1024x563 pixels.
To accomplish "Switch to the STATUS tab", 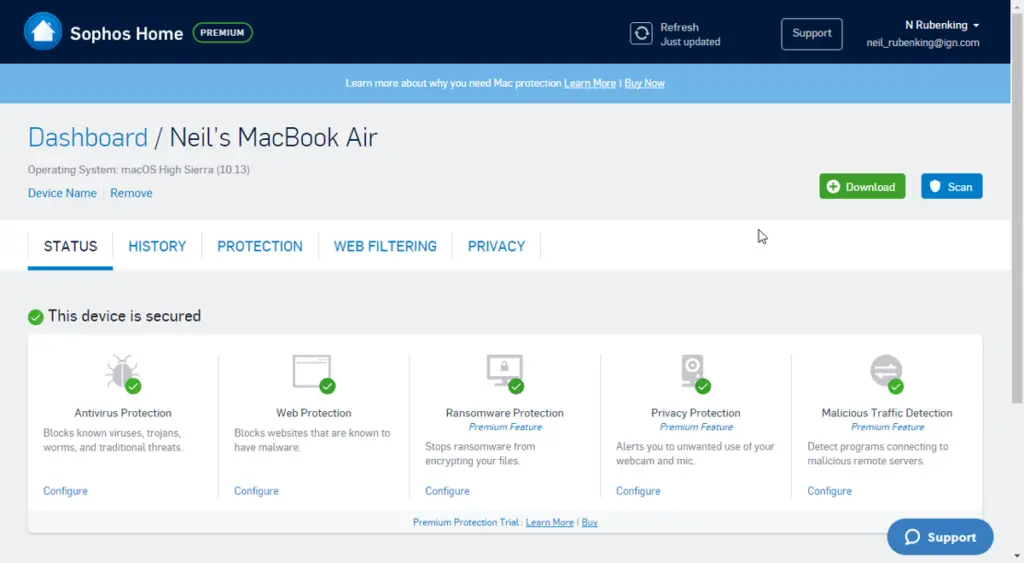I will (71, 246).
